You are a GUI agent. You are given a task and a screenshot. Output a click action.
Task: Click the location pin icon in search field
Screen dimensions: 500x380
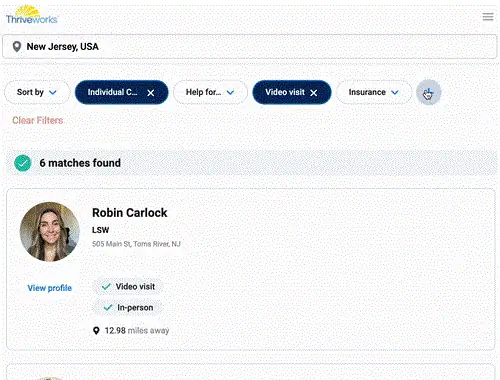(x=17, y=47)
